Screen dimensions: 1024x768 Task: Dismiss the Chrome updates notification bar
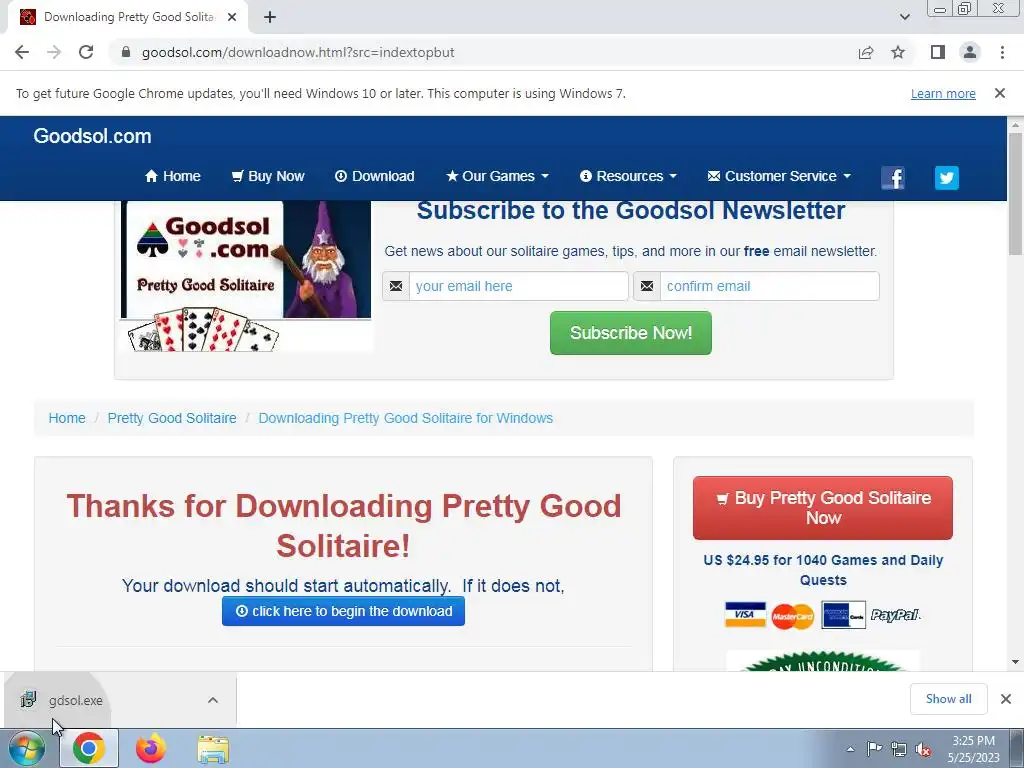point(999,93)
